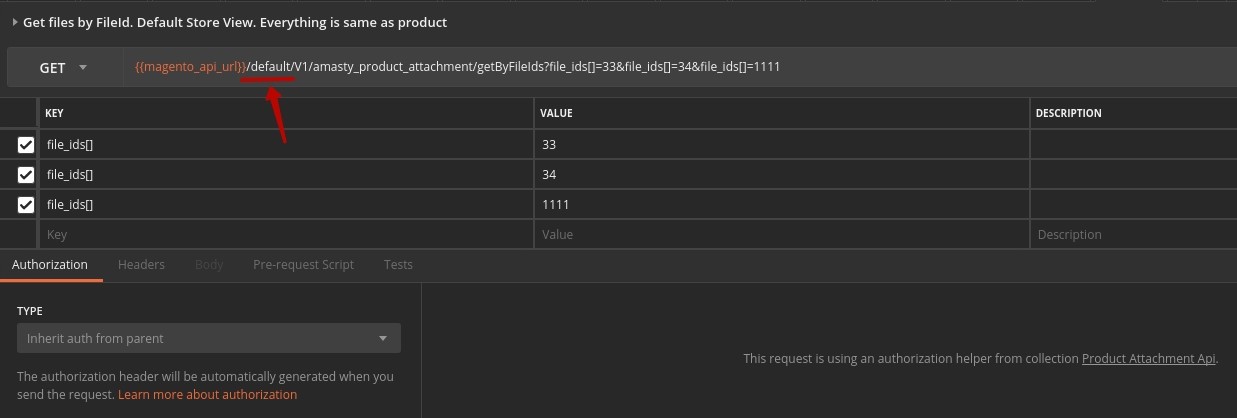
Task: Click the request URL field
Action: coord(600,67)
